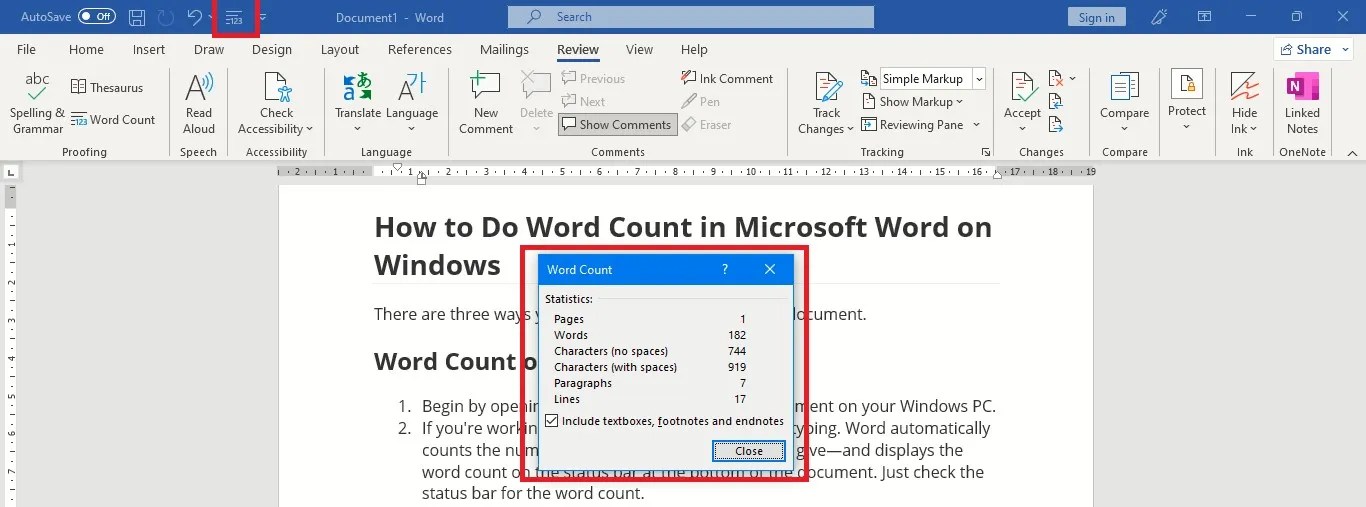This screenshot has width=1366, height=507.
Task: Expand Show Markup menu
Action: [911, 101]
